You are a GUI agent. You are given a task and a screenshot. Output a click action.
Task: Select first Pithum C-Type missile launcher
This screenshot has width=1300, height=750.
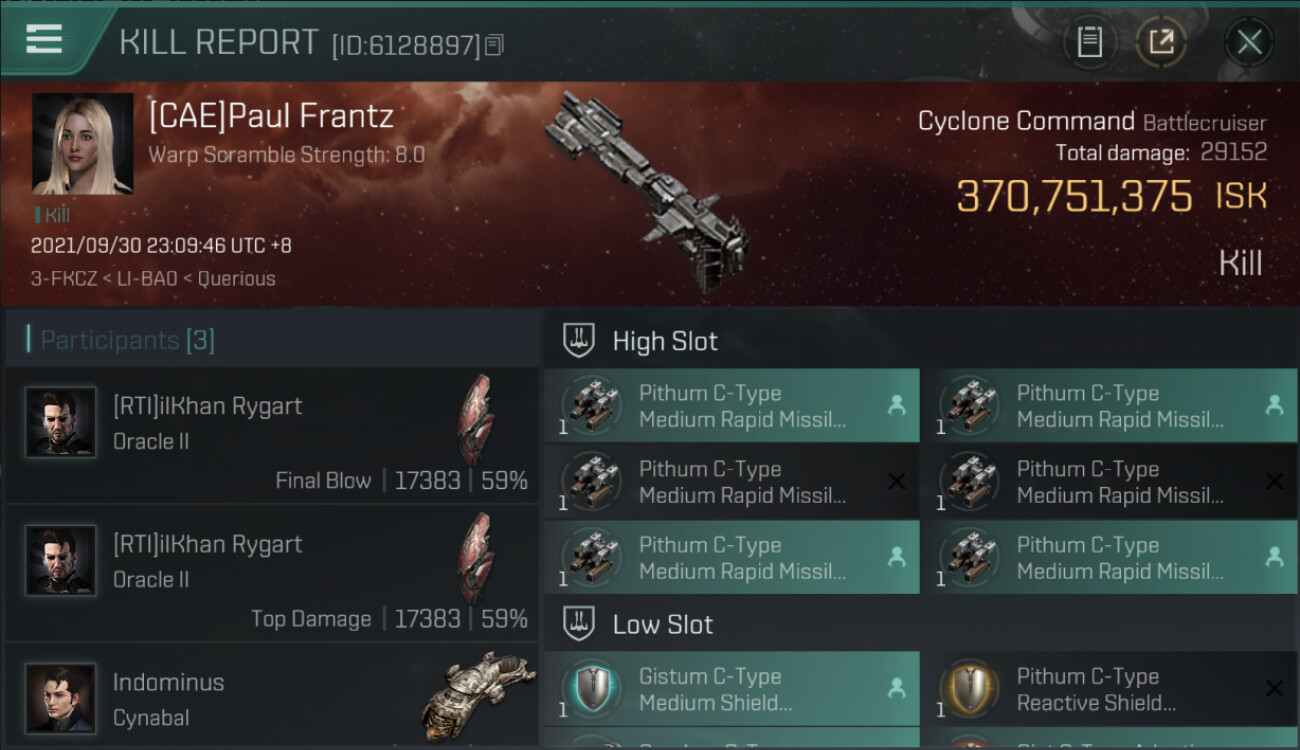tap(732, 406)
